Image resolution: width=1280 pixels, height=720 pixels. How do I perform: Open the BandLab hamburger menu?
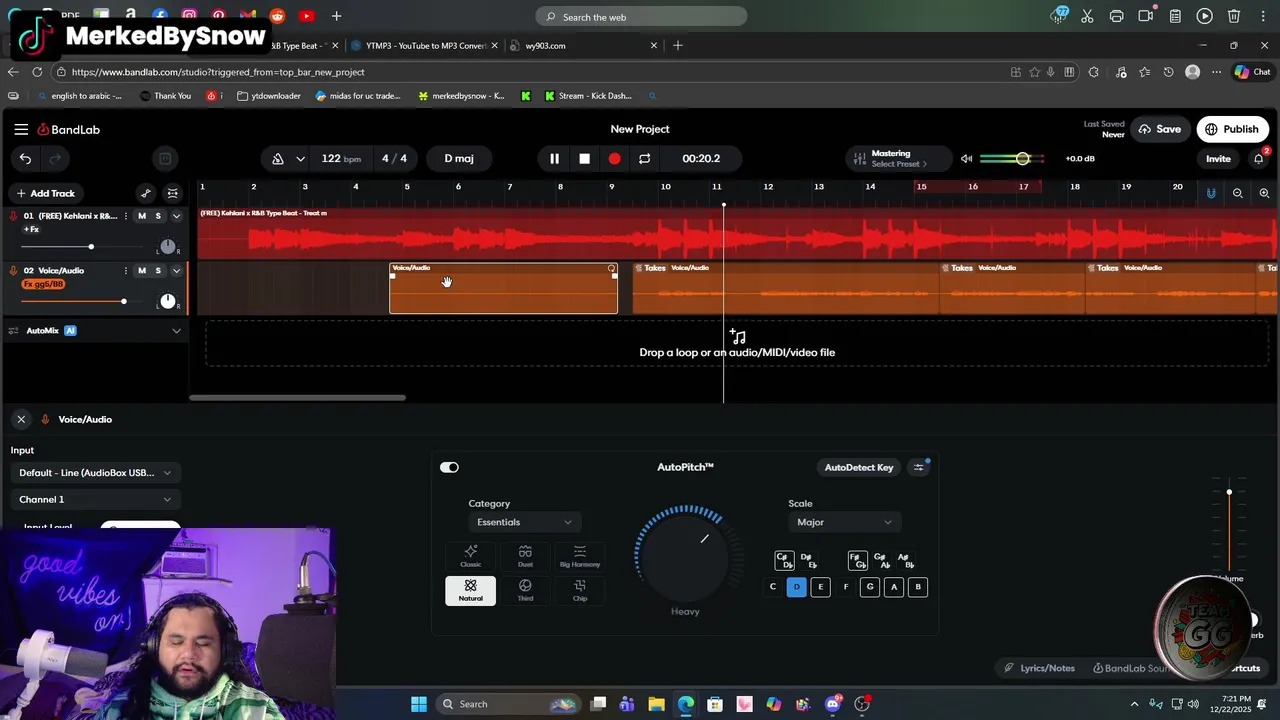point(21,129)
